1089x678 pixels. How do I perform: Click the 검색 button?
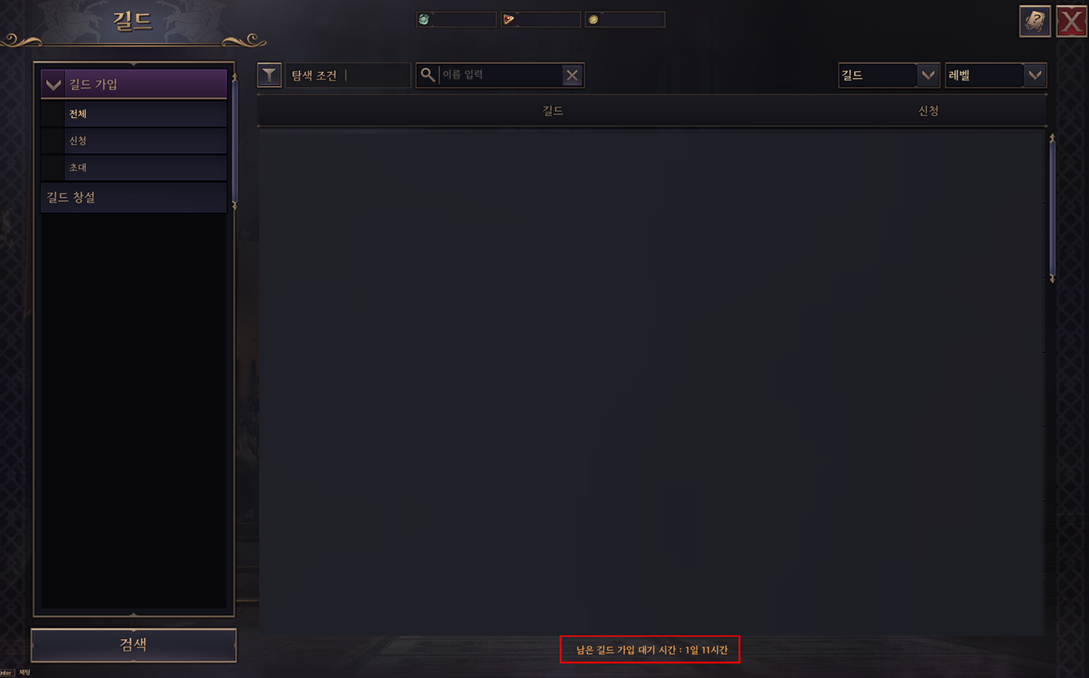pyautogui.click(x=133, y=645)
